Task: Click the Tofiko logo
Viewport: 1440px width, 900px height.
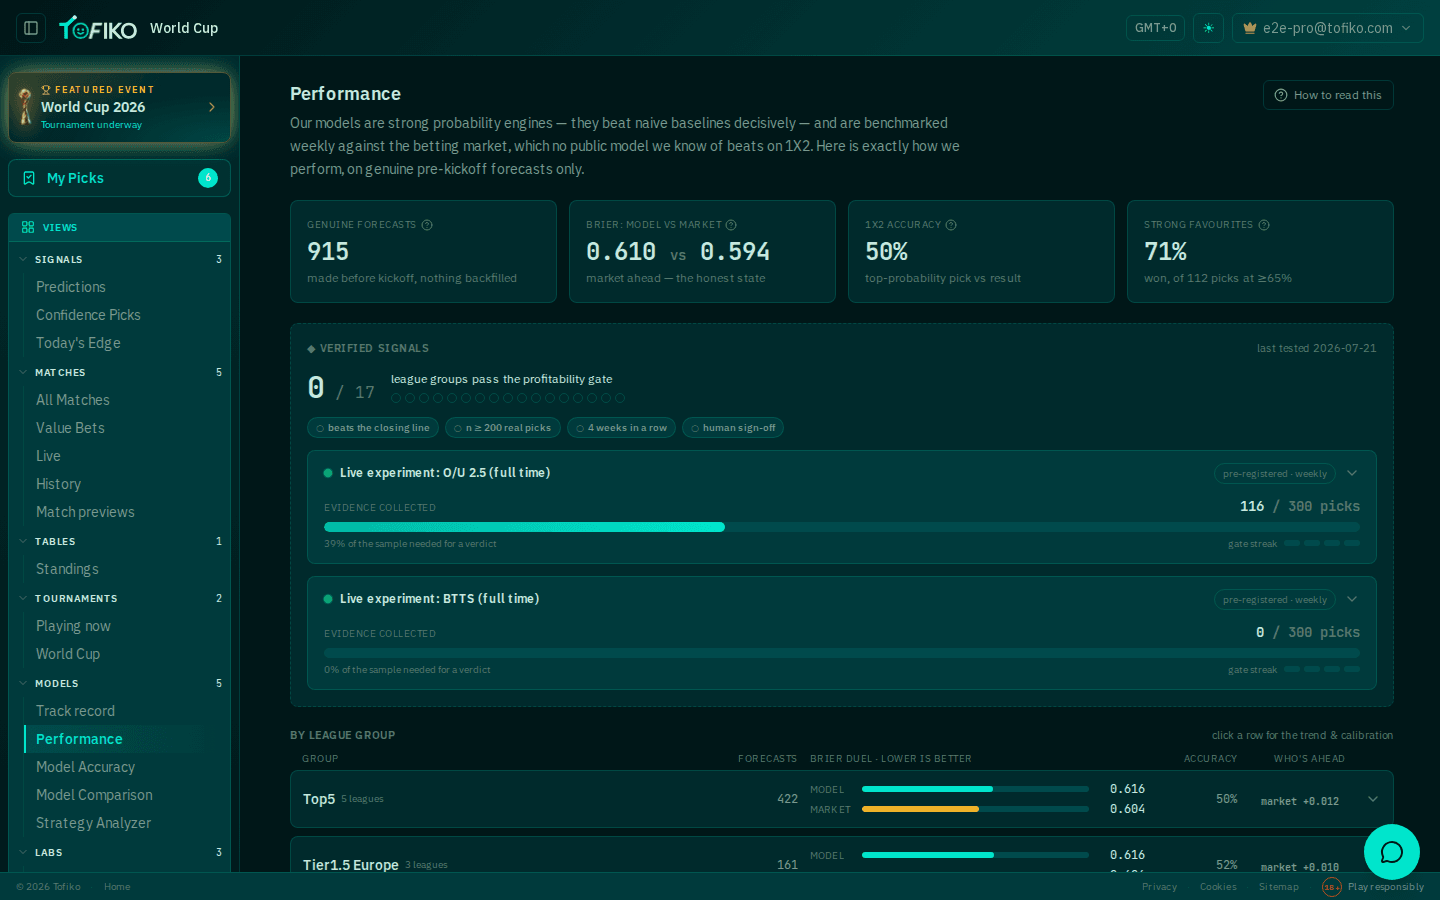Action: point(98,28)
